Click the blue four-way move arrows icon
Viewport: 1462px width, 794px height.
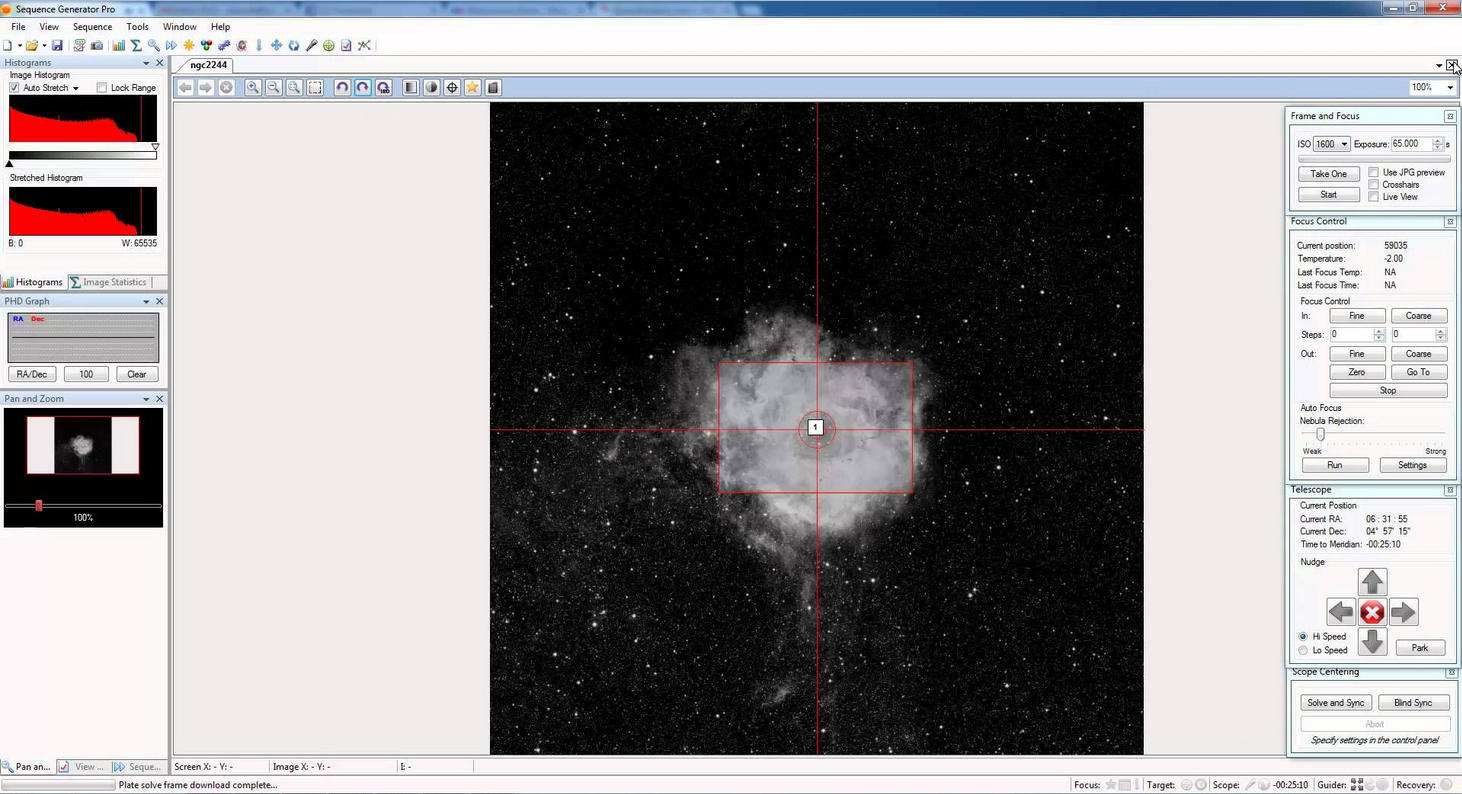[x=276, y=45]
